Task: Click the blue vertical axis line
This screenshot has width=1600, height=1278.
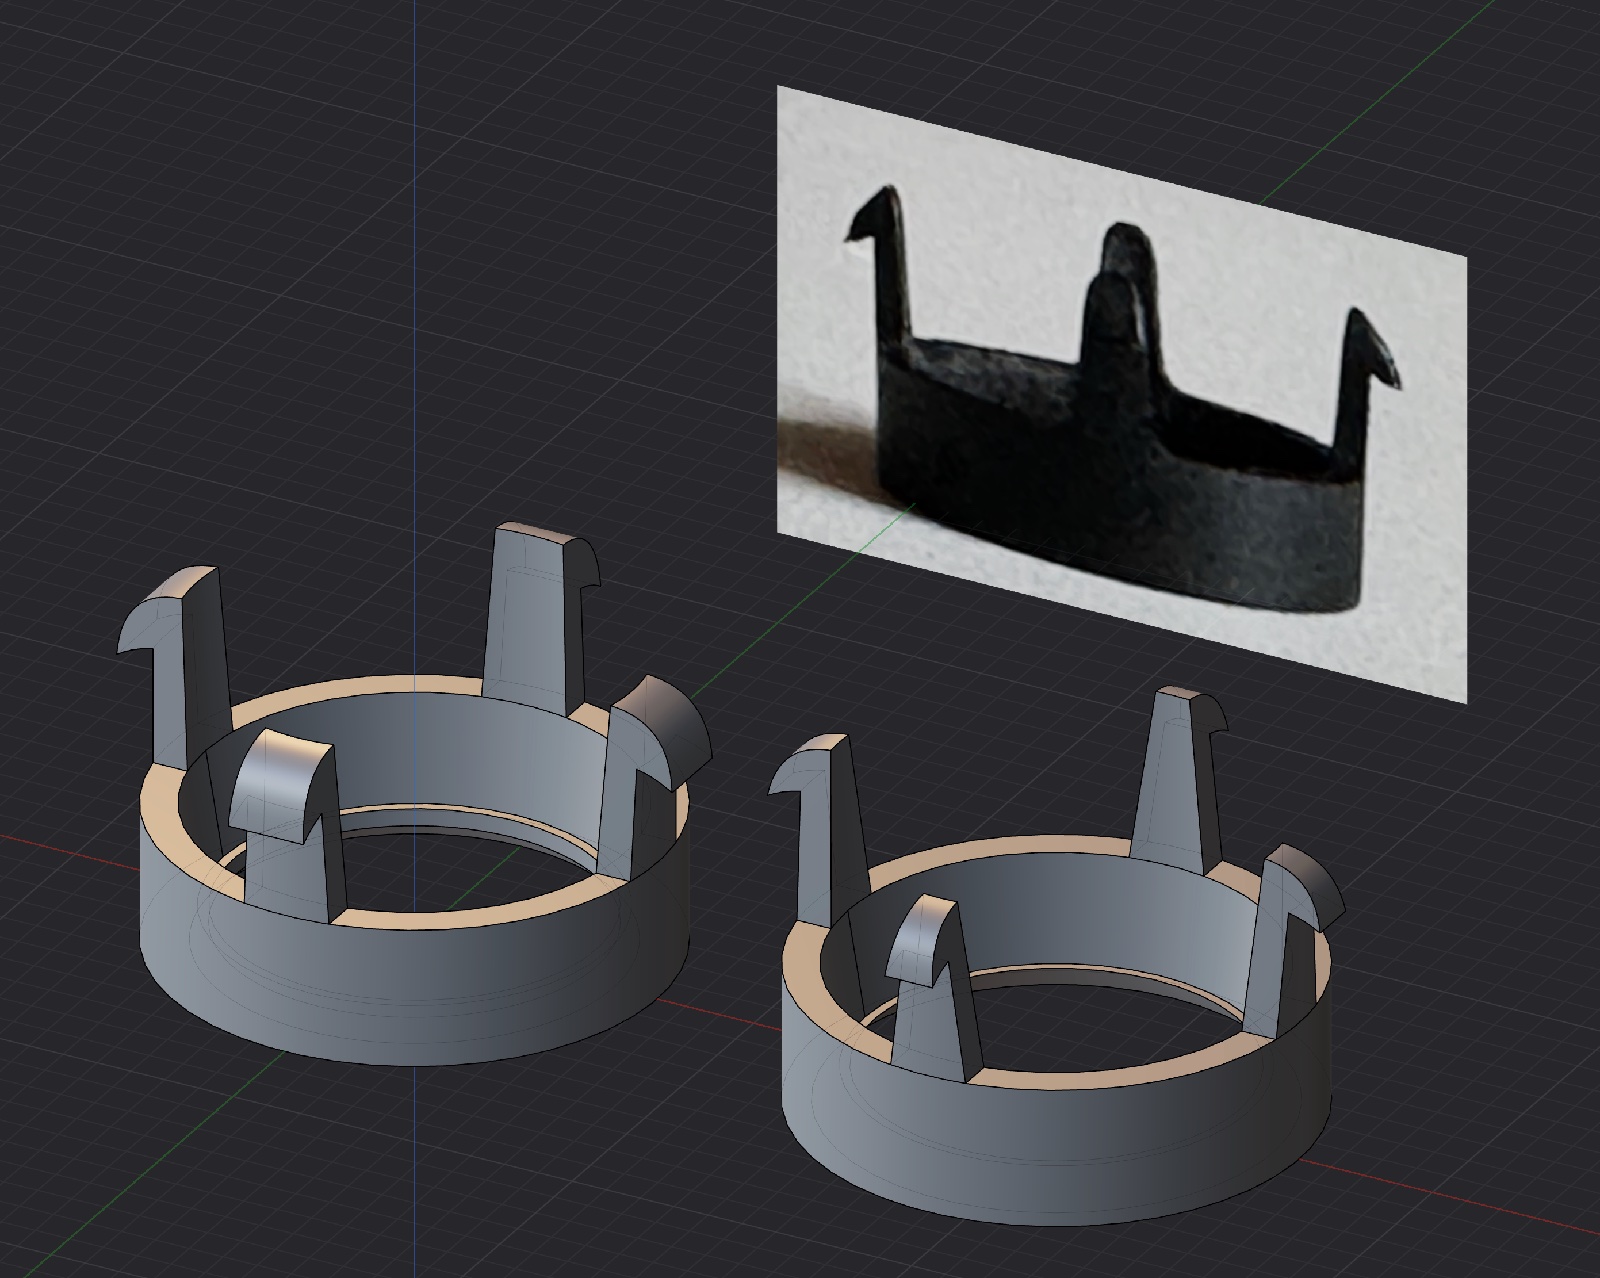Action: click(415, 300)
